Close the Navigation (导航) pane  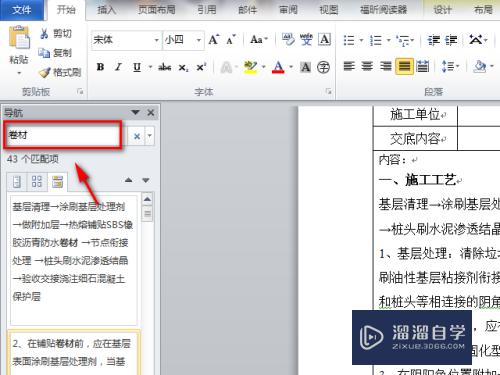click(151, 113)
